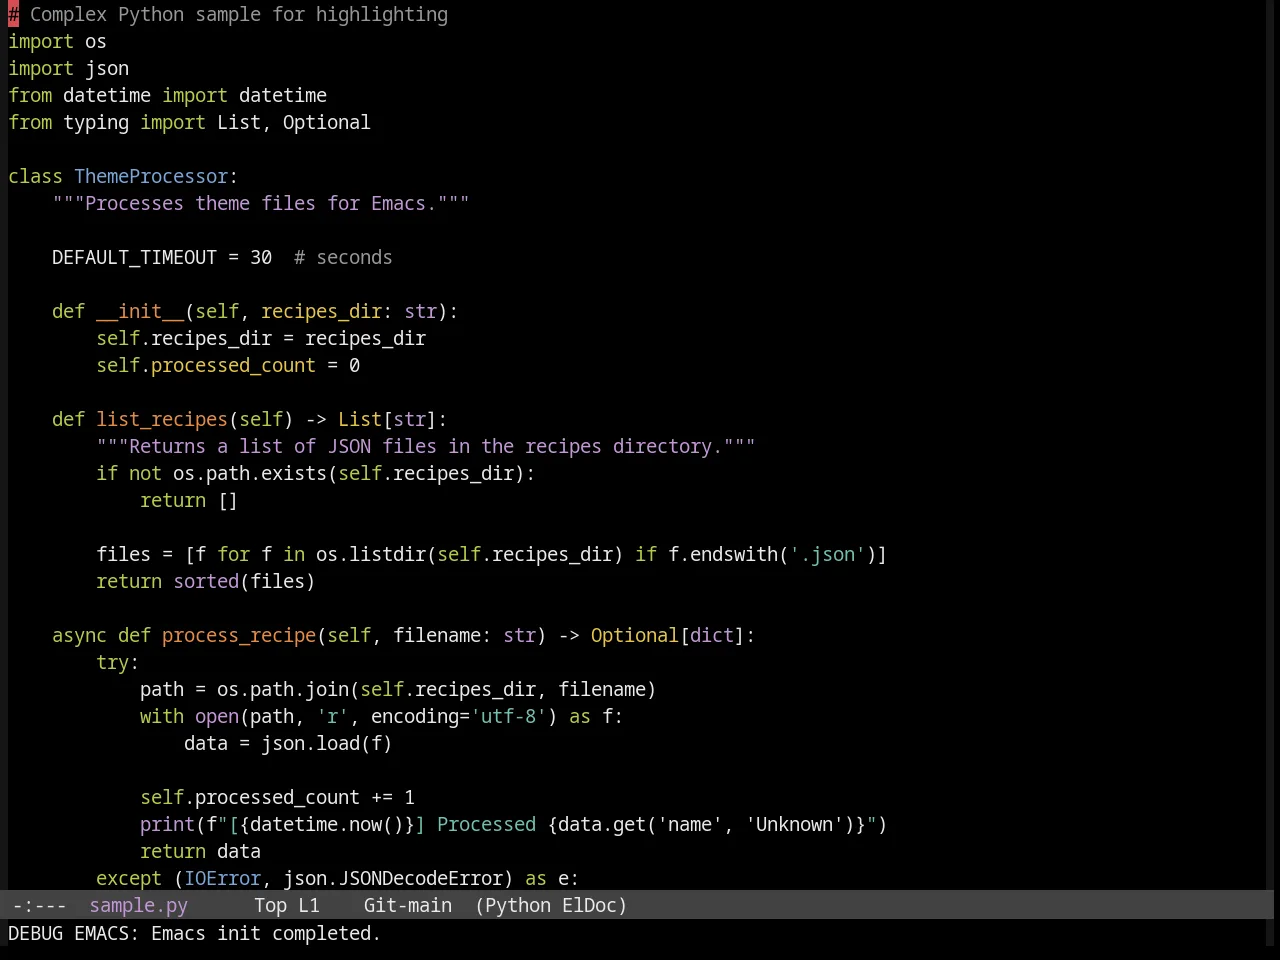
Task: Click 'return data' statement
Action: pos(200,851)
